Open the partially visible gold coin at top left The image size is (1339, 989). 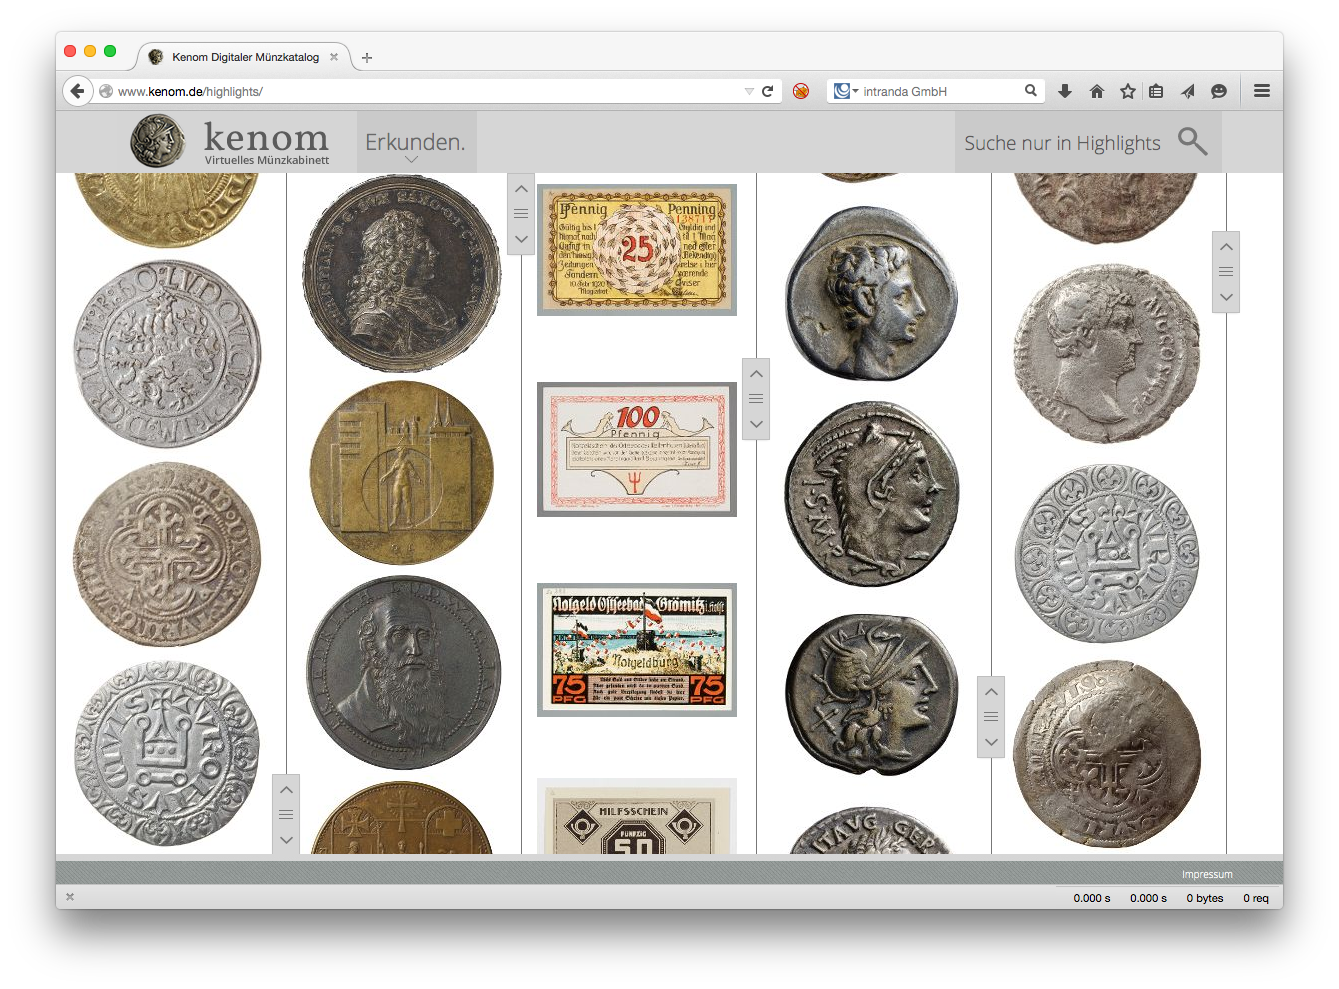point(167,210)
